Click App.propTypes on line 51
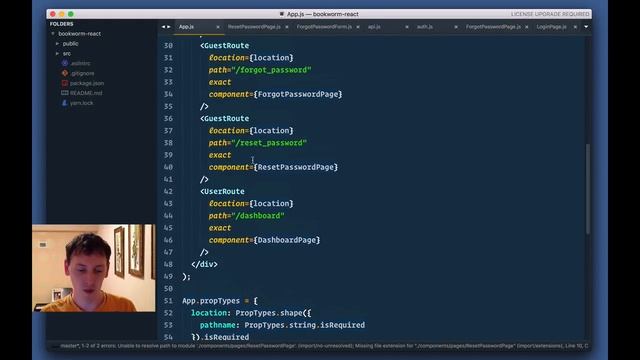Screen dimensions: 640x360 pyautogui.click(x=211, y=301)
